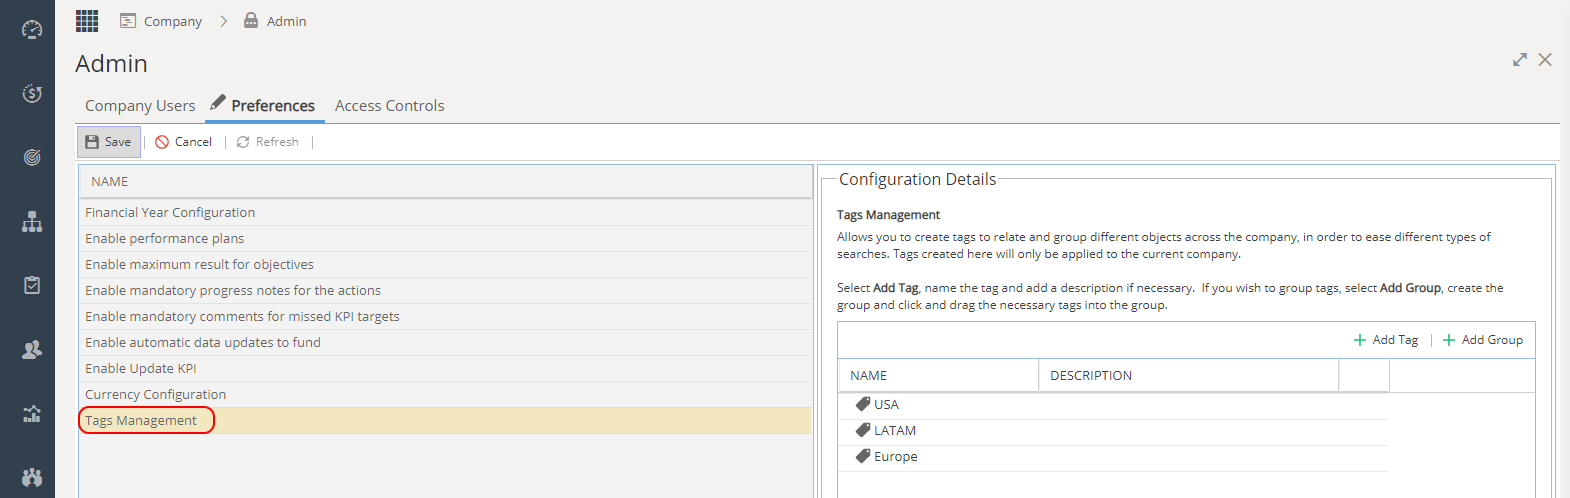
Task: Select the Europe tag name
Action: click(896, 457)
